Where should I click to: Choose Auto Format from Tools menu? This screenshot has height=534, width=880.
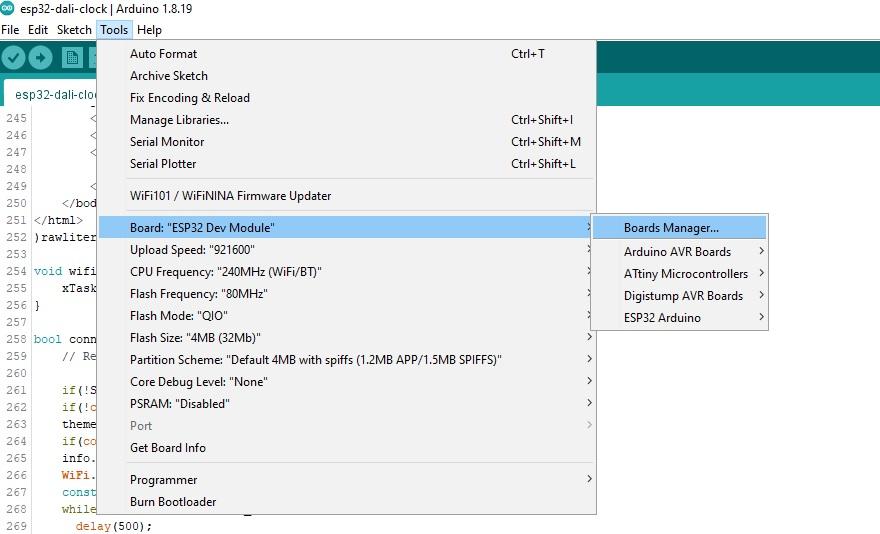coord(345,54)
